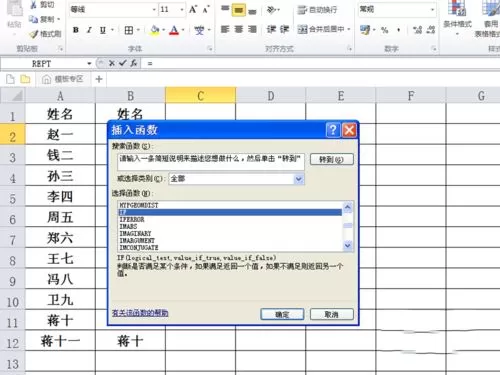Click the comma style icon
The image size is (500, 375).
pyautogui.click(x=398, y=30)
